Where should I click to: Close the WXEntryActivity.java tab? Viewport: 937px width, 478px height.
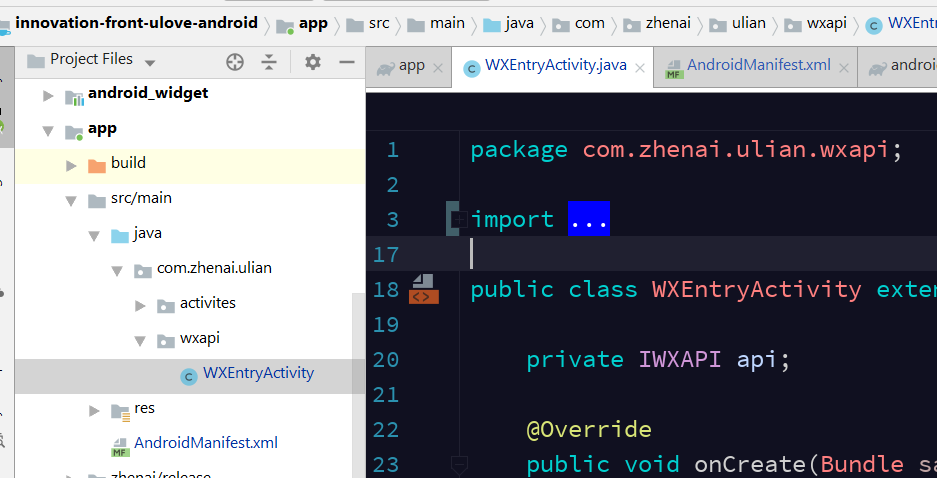639,68
